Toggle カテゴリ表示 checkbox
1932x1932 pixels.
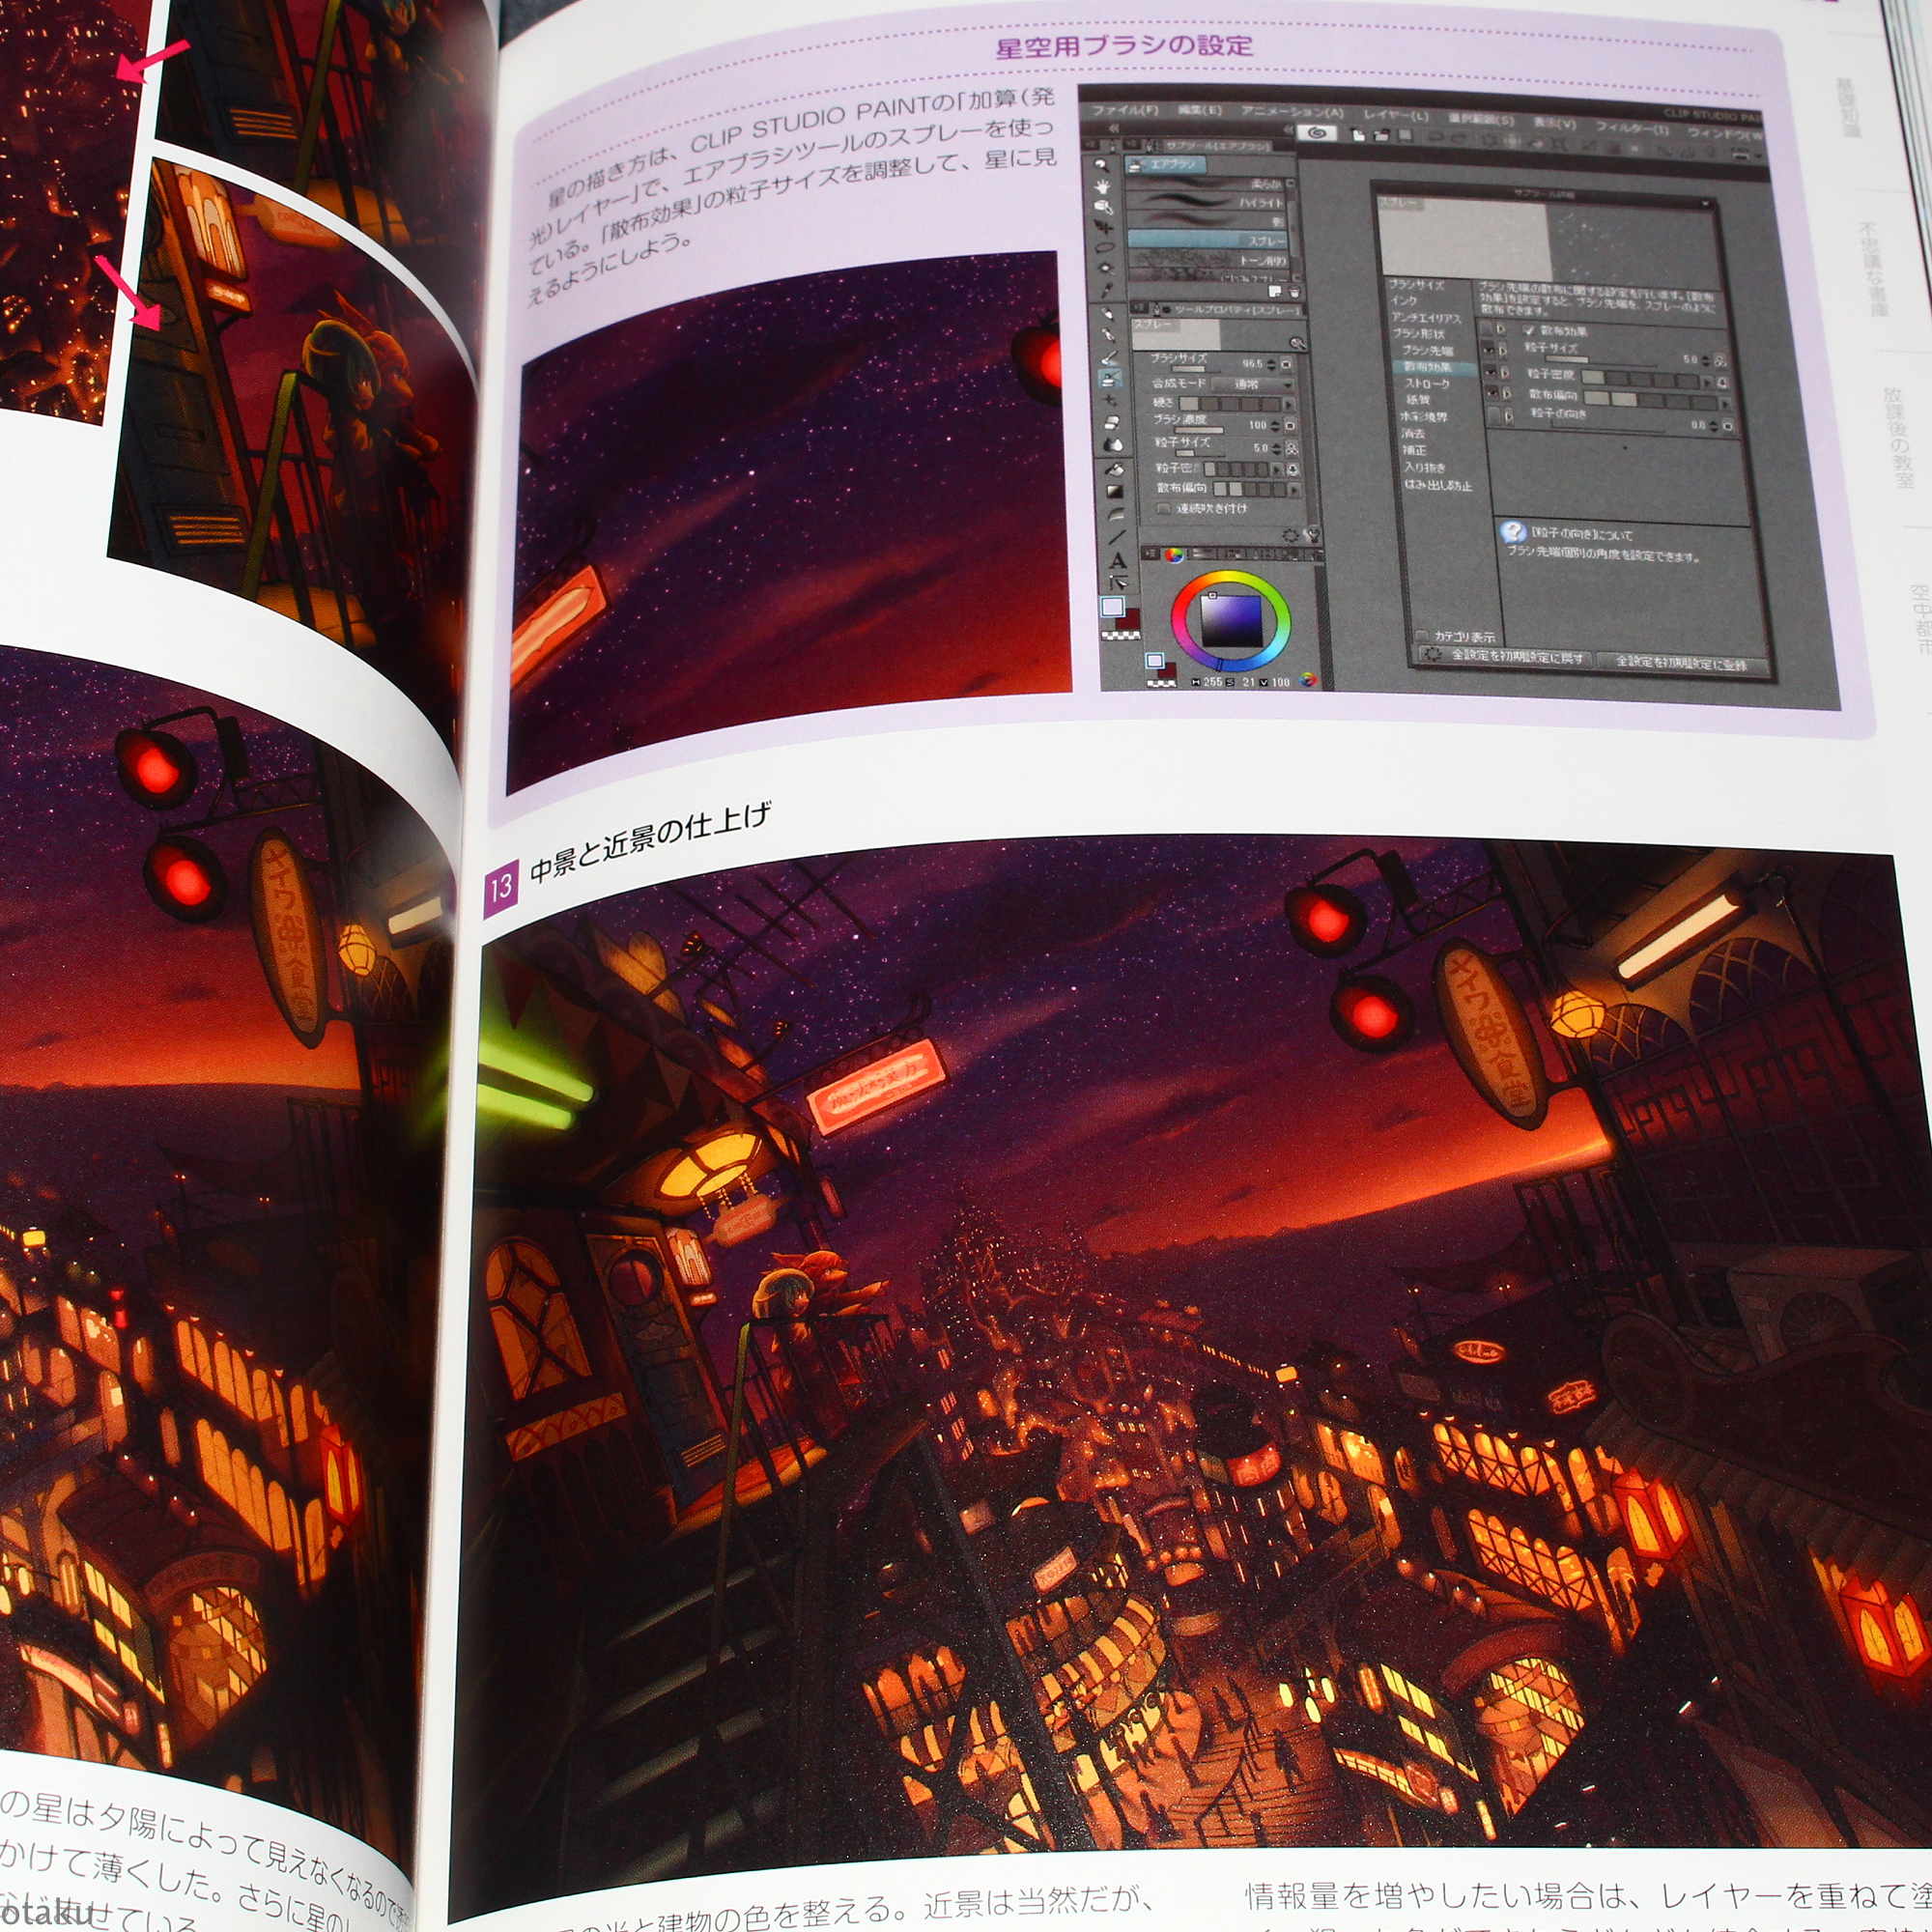[x=1423, y=636]
